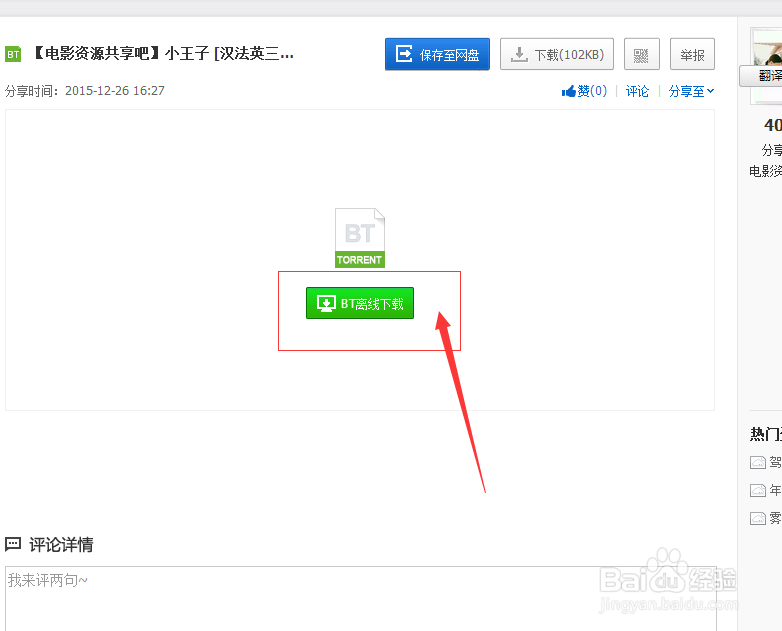The height and width of the screenshot is (631, 782).
Task: Expand the 分享至 share dropdown
Action: [x=691, y=91]
